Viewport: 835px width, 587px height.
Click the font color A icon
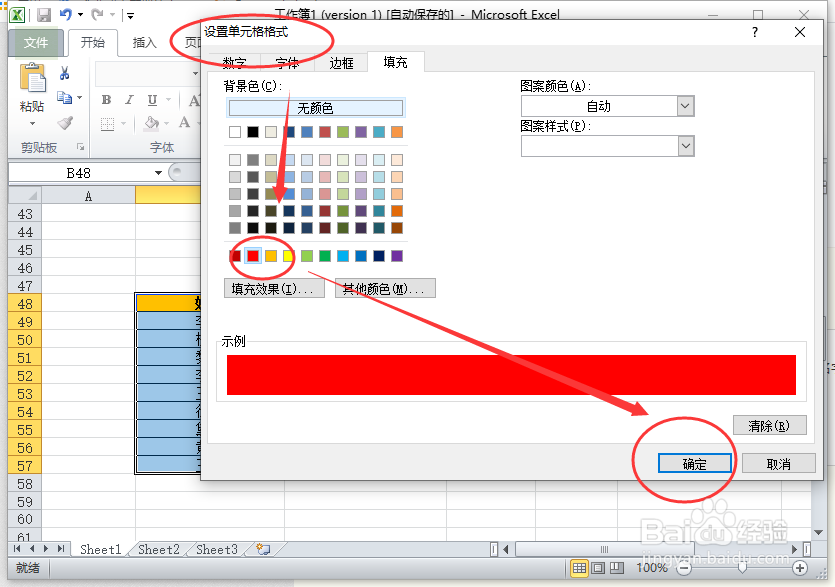(184, 123)
